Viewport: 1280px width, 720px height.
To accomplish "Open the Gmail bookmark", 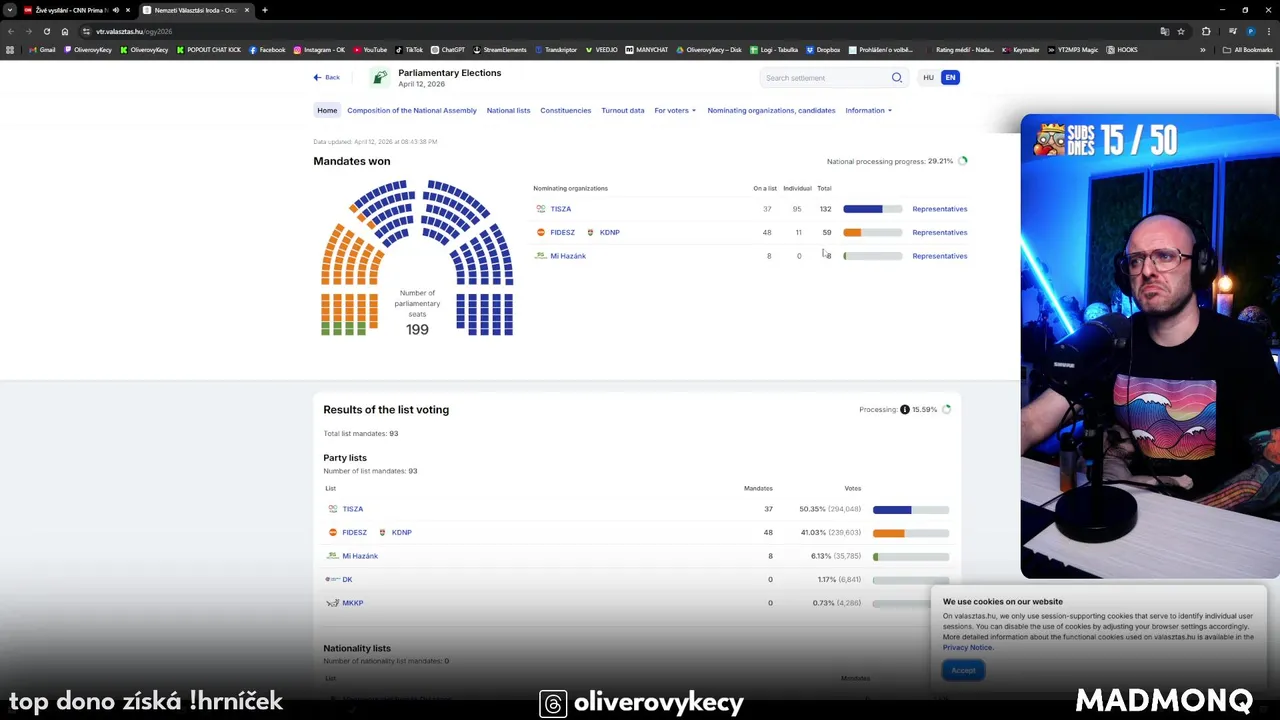I will 42,50.
